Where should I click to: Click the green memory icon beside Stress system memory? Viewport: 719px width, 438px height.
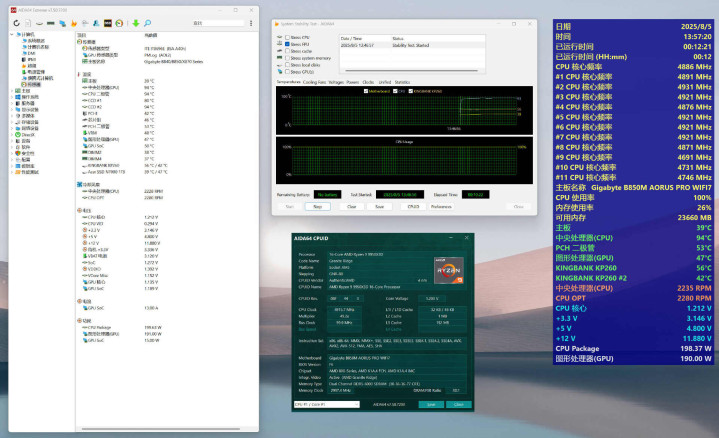tap(280, 58)
